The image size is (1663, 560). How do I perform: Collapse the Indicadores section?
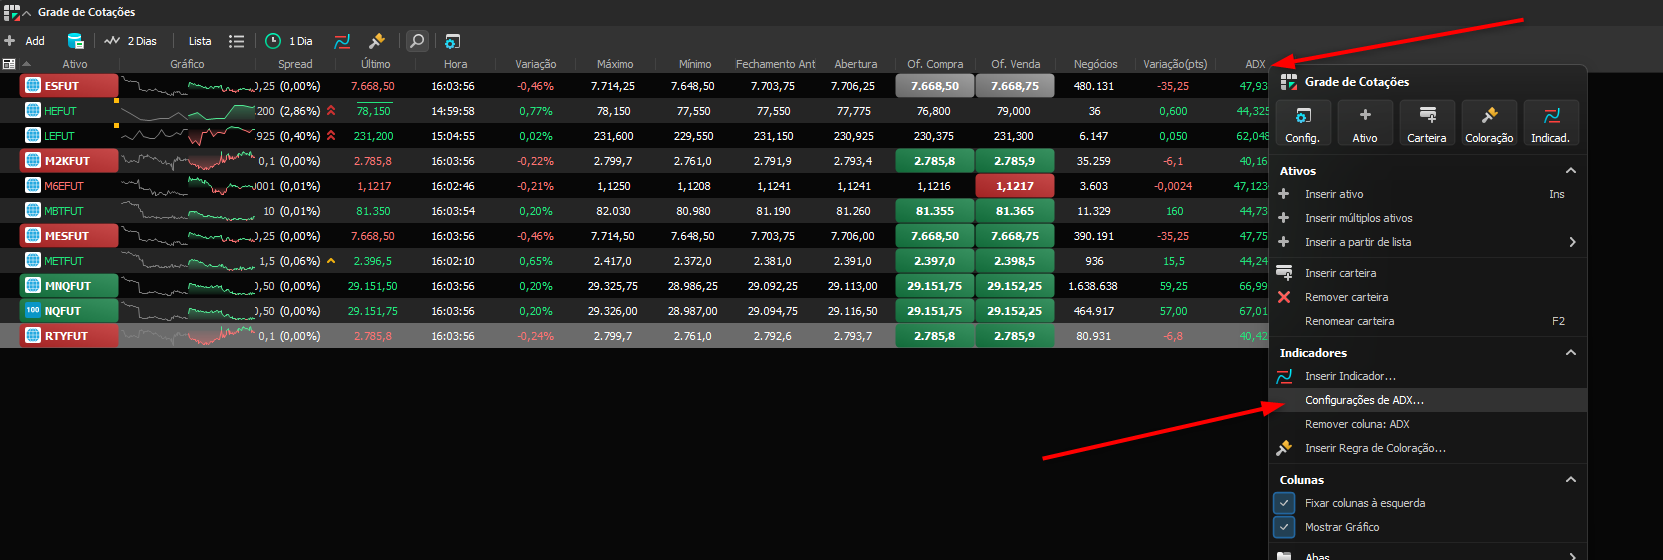click(1571, 353)
